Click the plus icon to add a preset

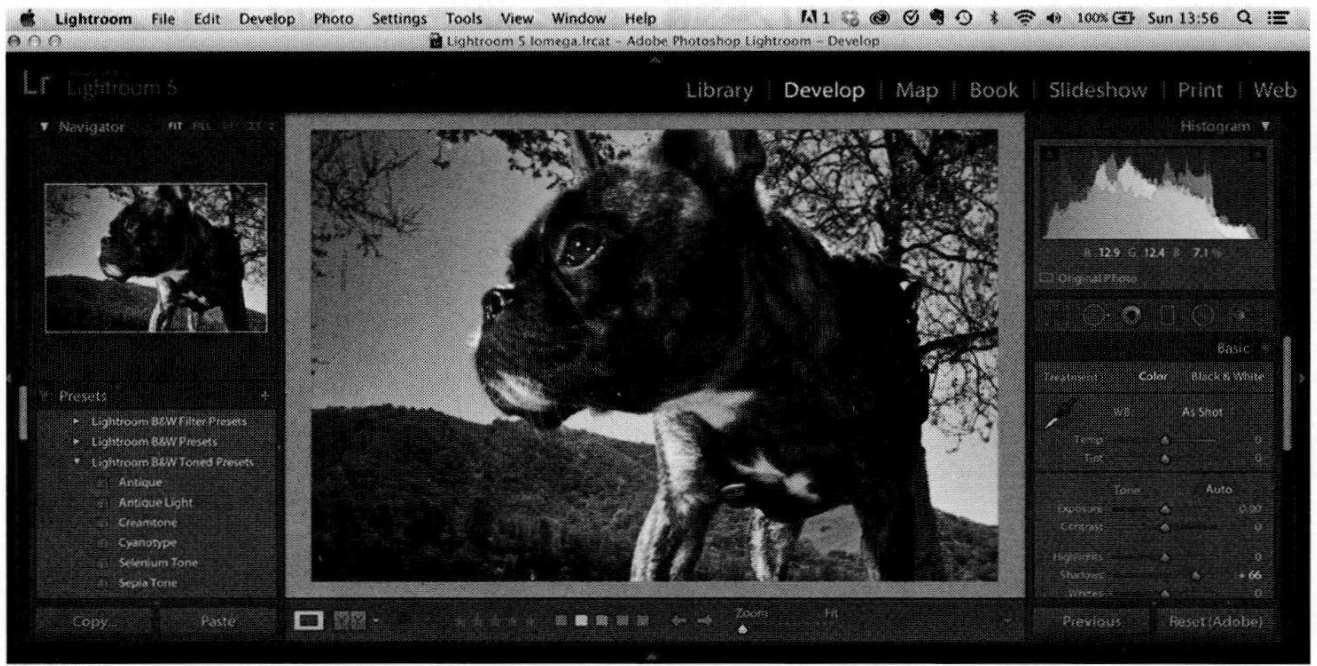(264, 395)
